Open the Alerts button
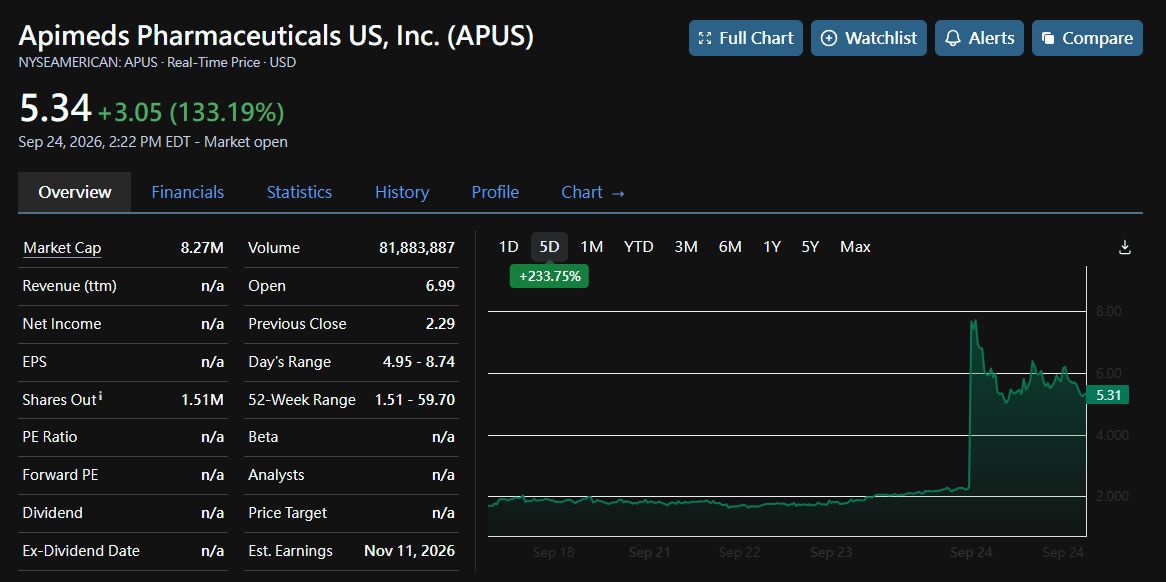 (979, 38)
